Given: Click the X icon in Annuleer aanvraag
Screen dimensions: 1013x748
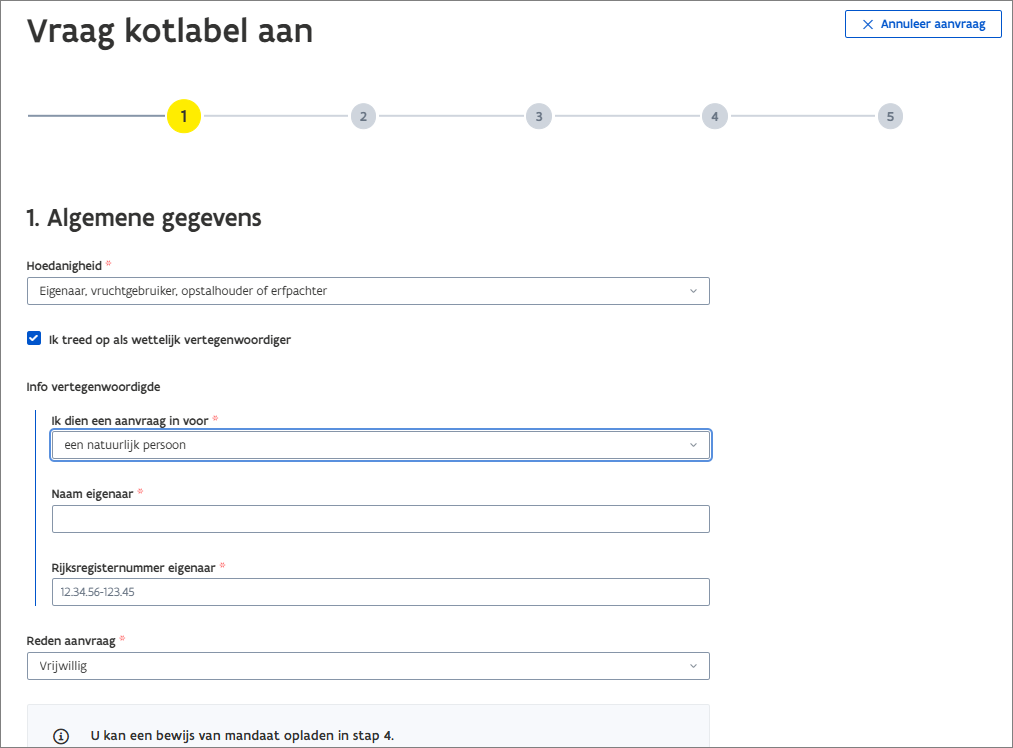Looking at the screenshot, I should click(x=867, y=24).
